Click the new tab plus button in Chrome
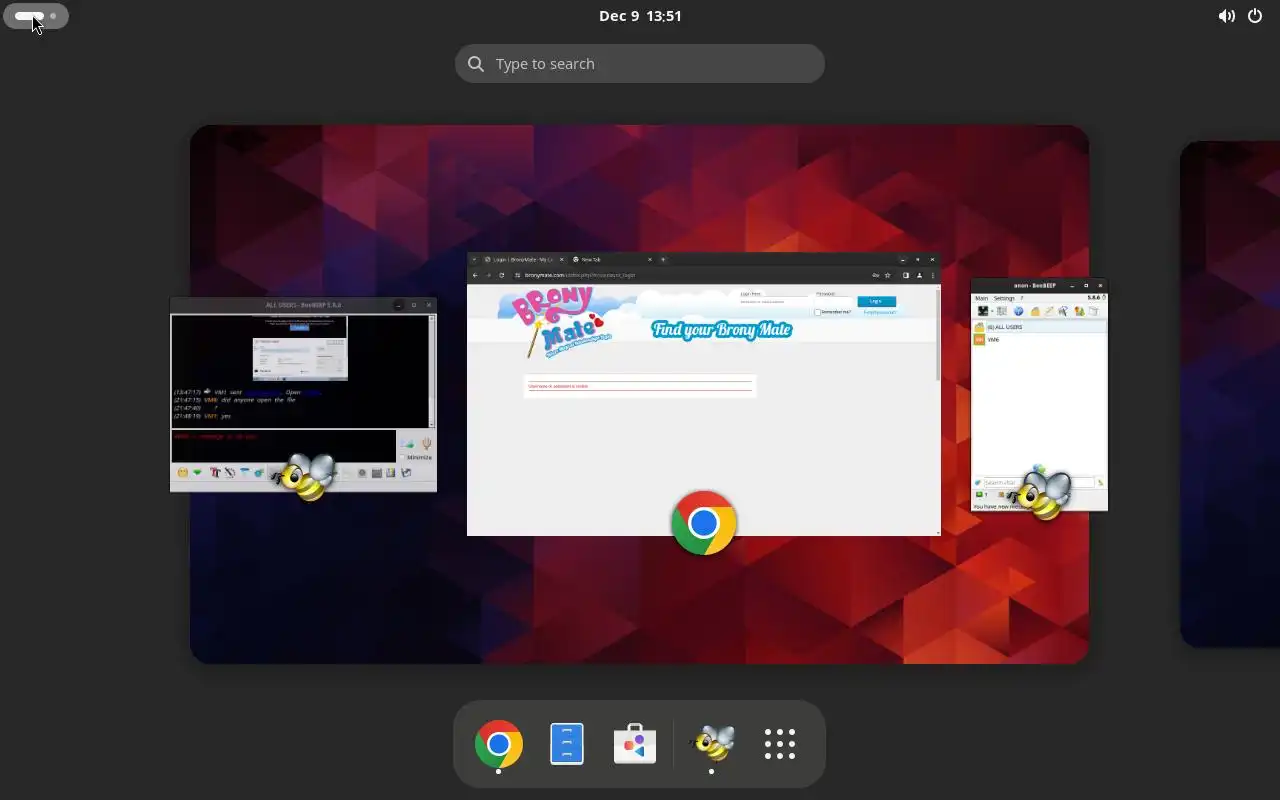 point(663,259)
